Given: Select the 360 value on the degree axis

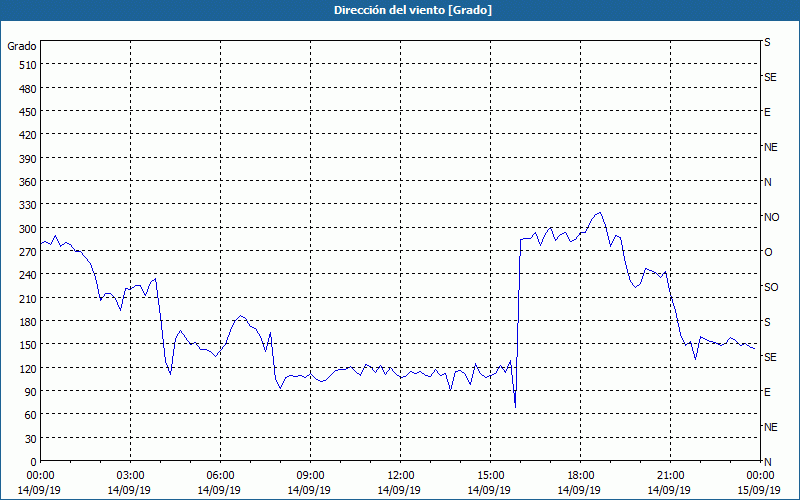Looking at the screenshot, I should click(29, 182).
